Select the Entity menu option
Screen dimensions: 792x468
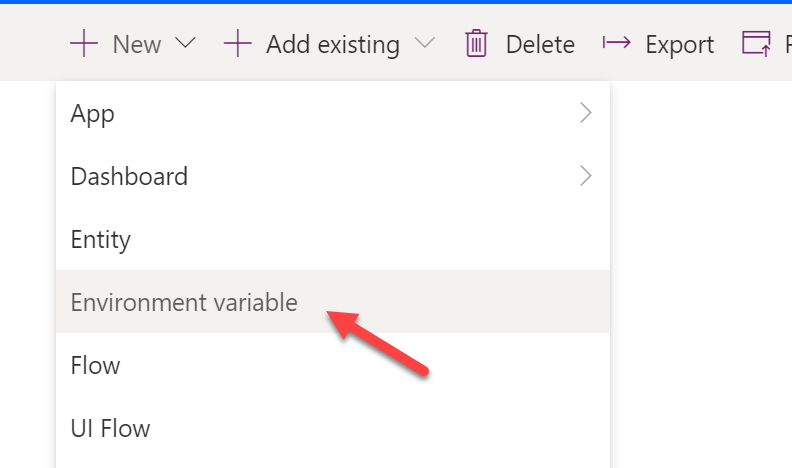point(333,239)
